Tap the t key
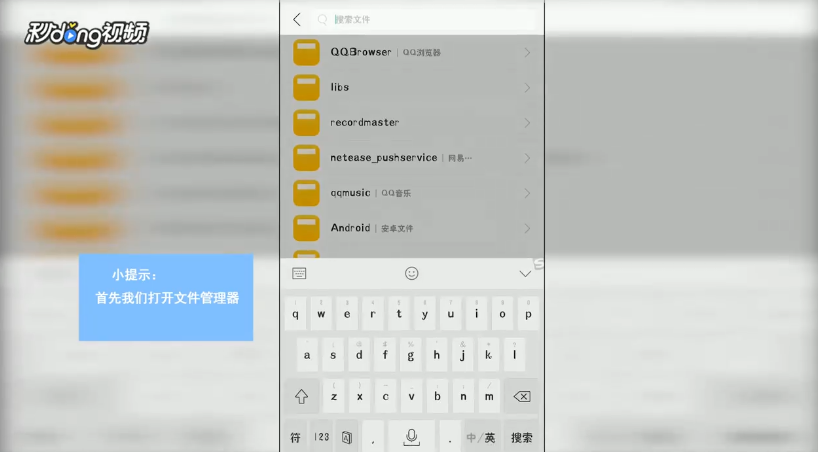Image resolution: width=818 pixels, height=452 pixels. [x=399, y=313]
